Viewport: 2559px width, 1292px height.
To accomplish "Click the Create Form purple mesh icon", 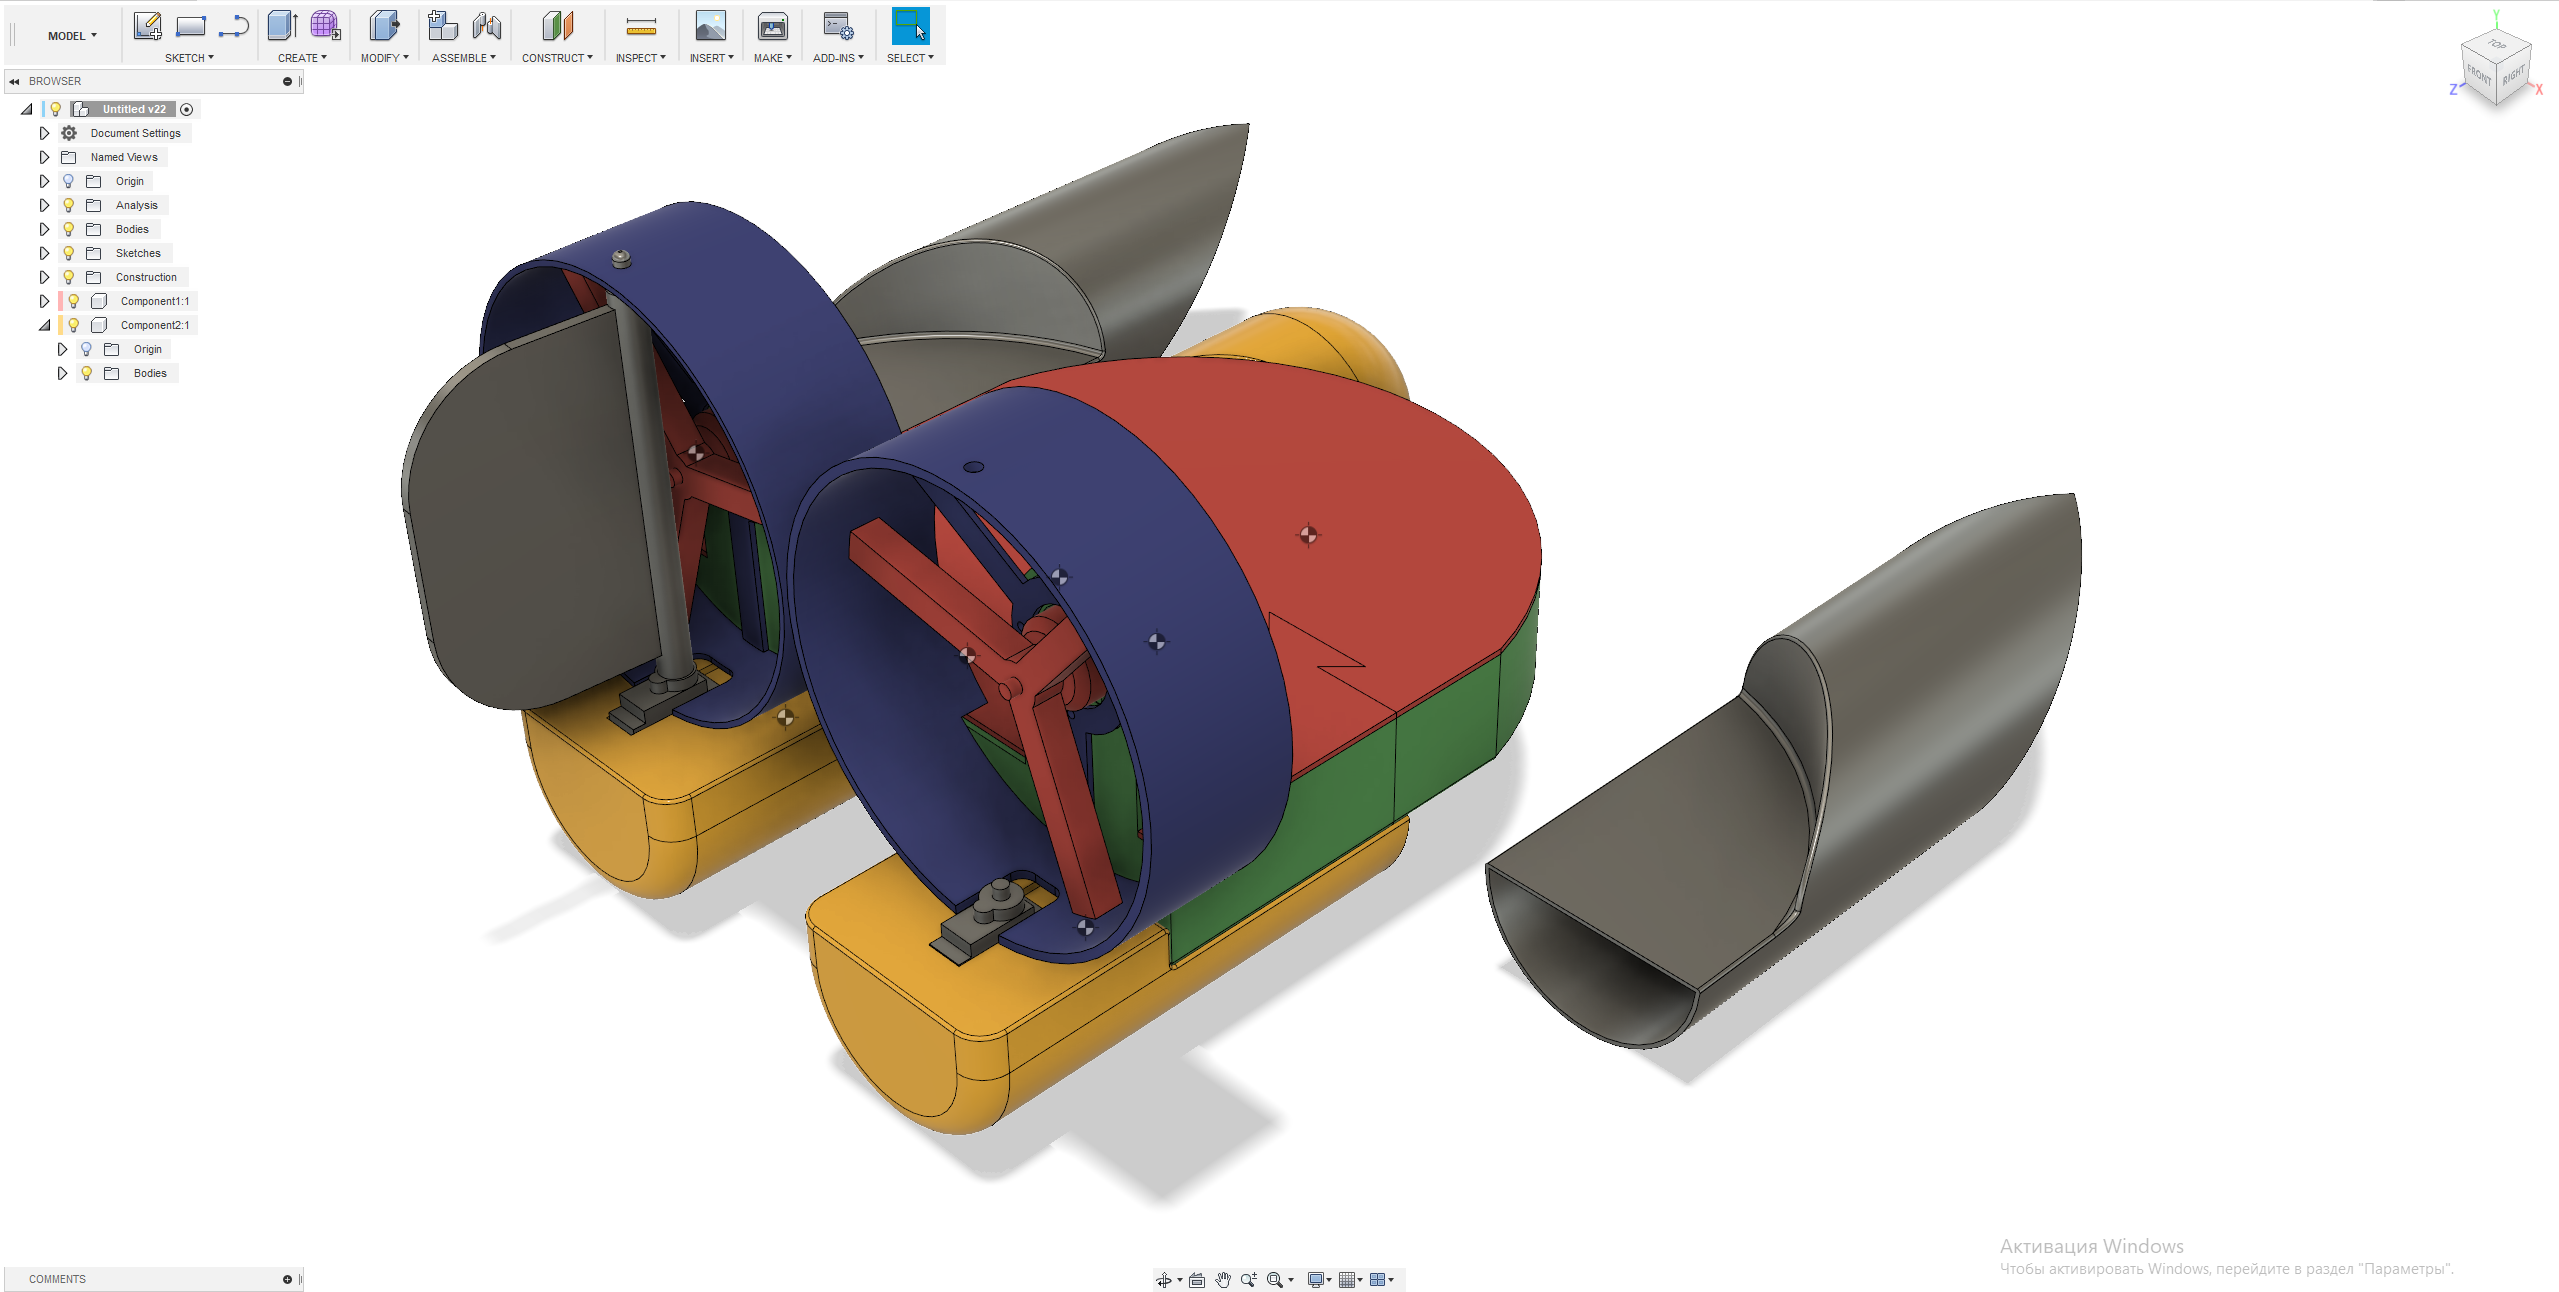I will [325, 26].
